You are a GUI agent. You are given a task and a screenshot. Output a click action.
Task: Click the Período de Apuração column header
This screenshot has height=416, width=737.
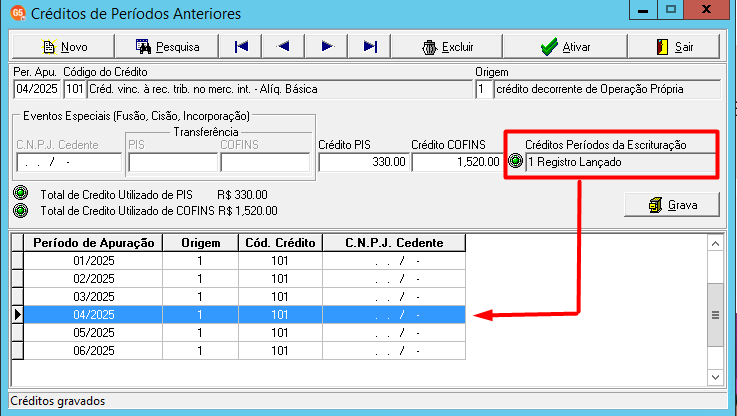pyautogui.click(x=94, y=243)
